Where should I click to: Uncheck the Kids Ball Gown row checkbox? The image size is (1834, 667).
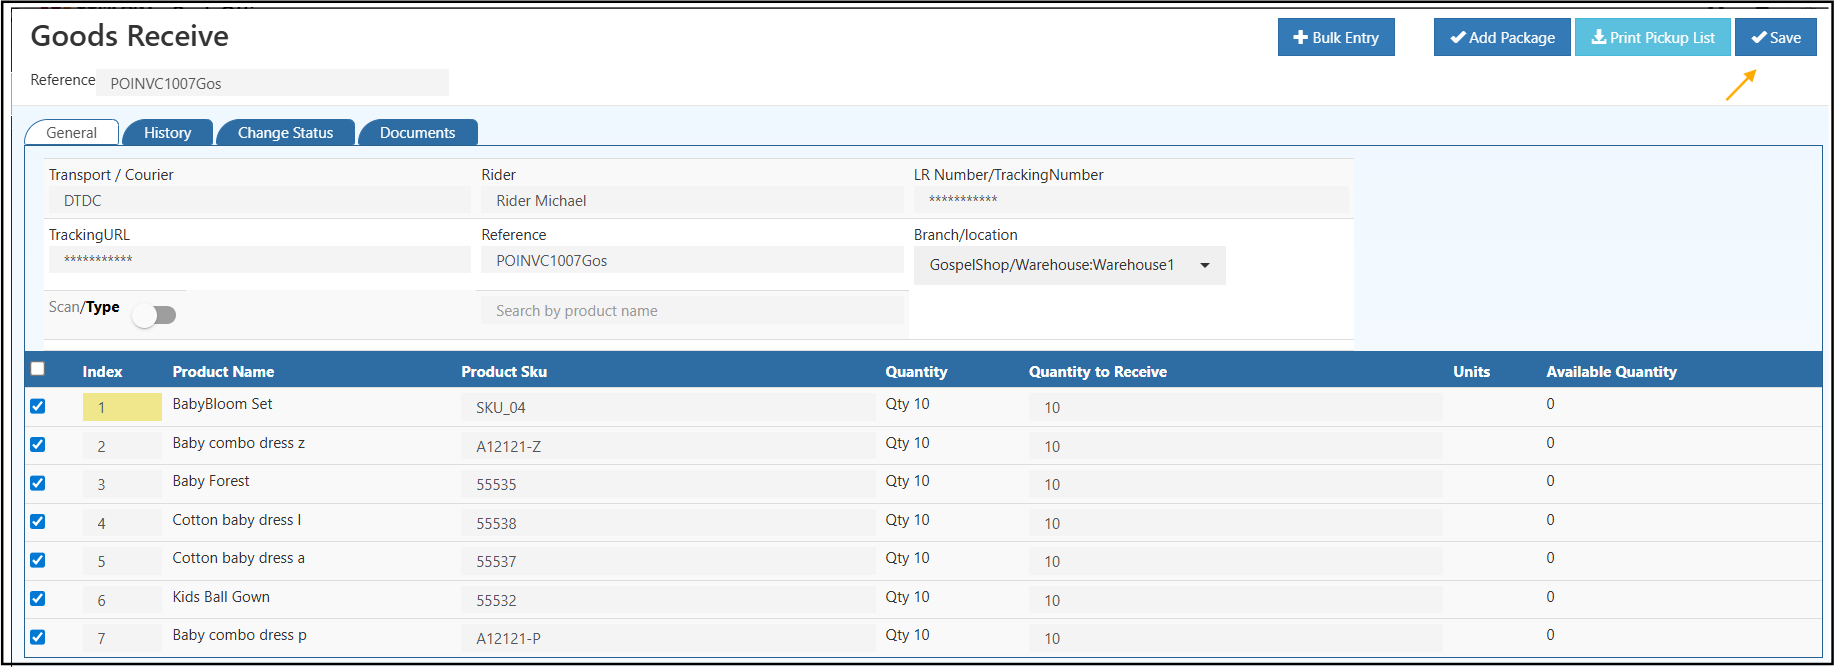(38, 599)
